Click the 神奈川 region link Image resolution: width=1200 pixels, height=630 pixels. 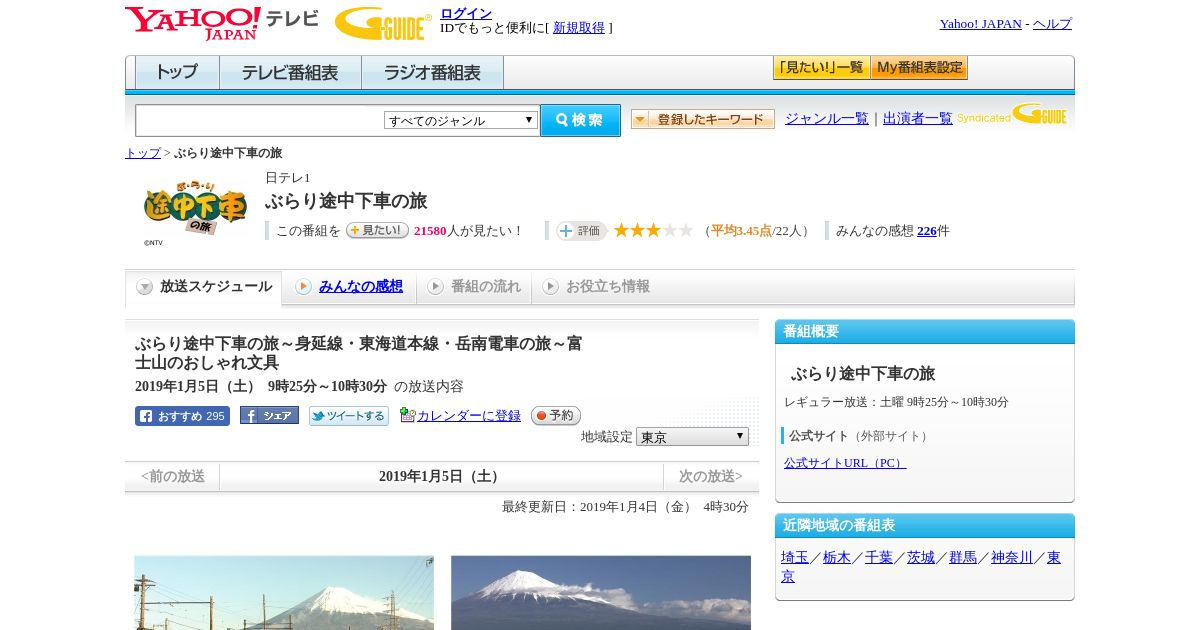point(1012,558)
